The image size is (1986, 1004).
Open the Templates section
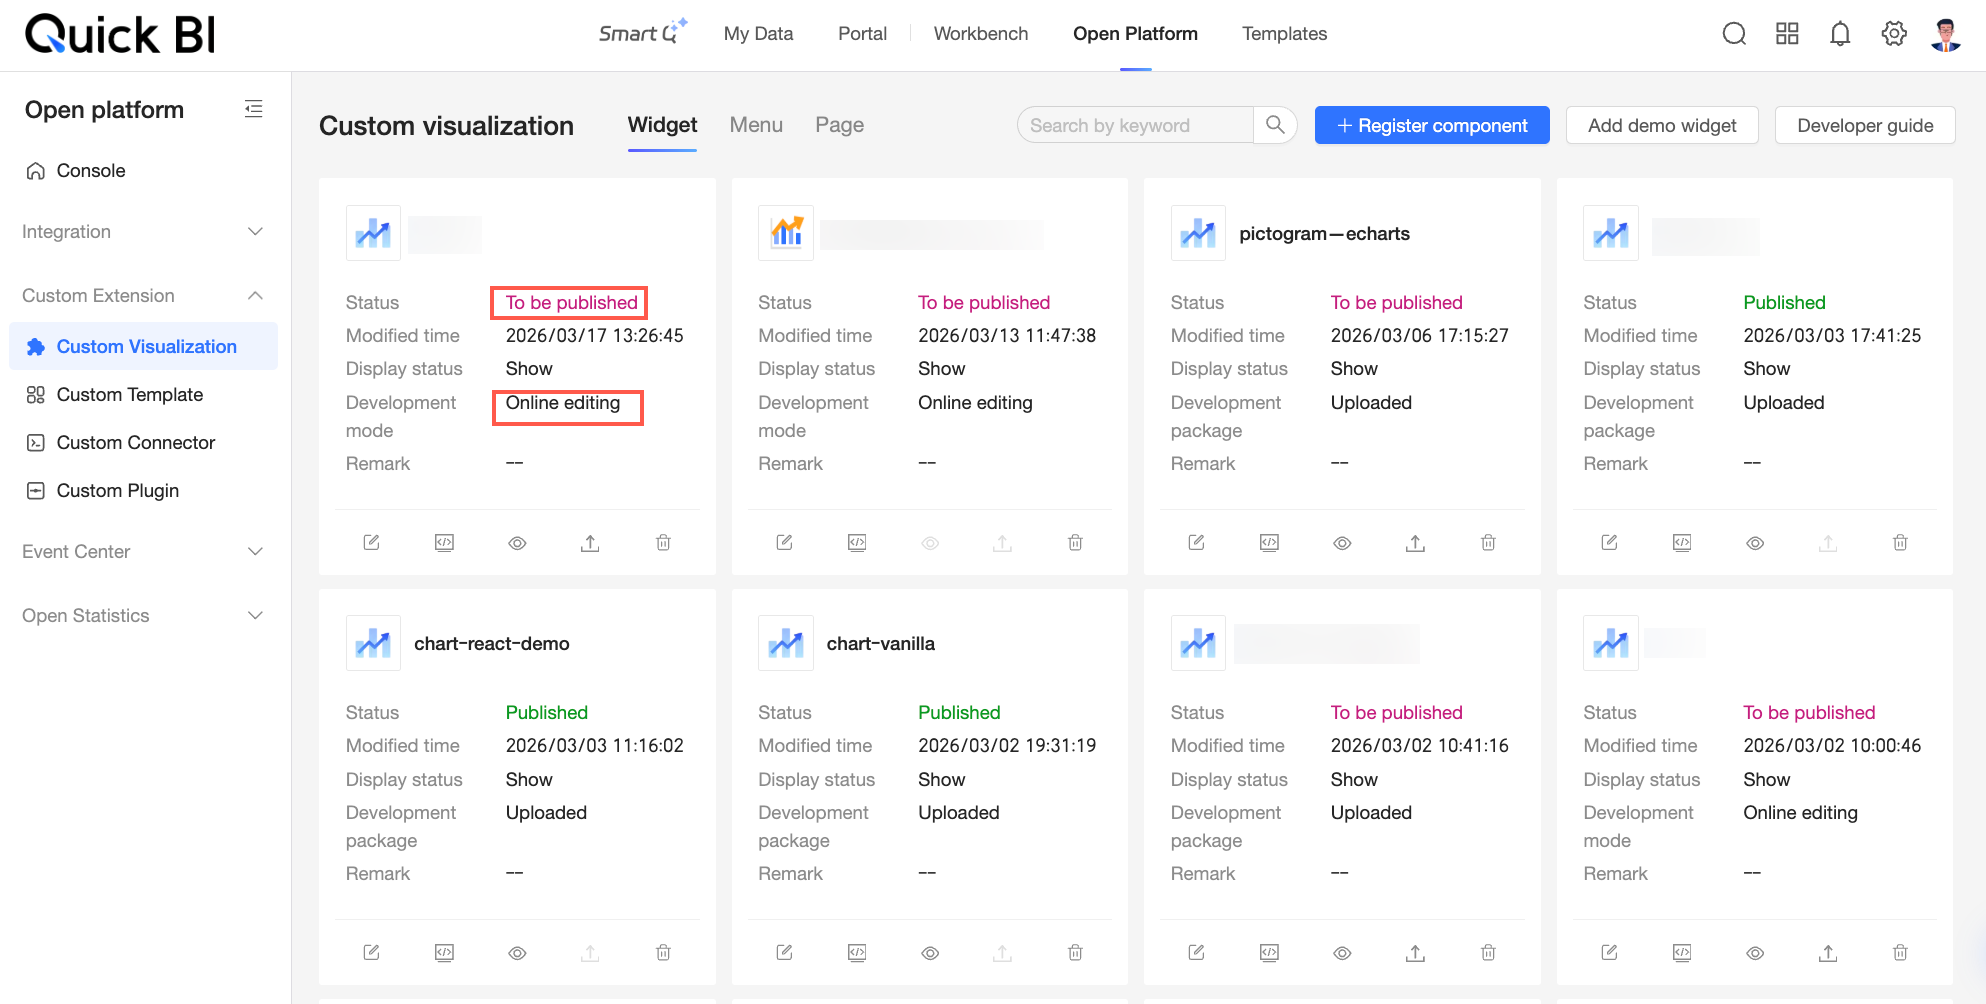[x=1284, y=34]
